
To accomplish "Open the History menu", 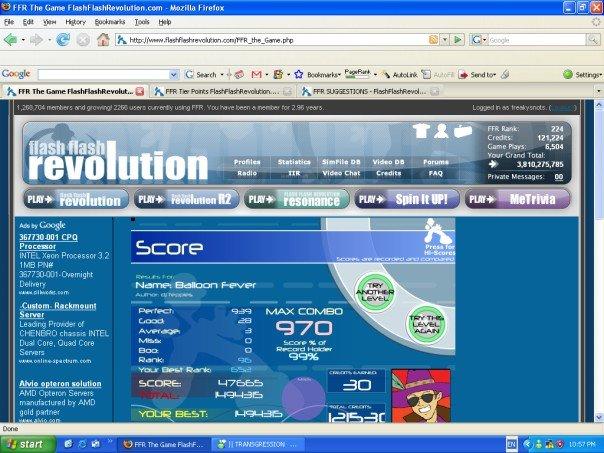I will 75,22.
